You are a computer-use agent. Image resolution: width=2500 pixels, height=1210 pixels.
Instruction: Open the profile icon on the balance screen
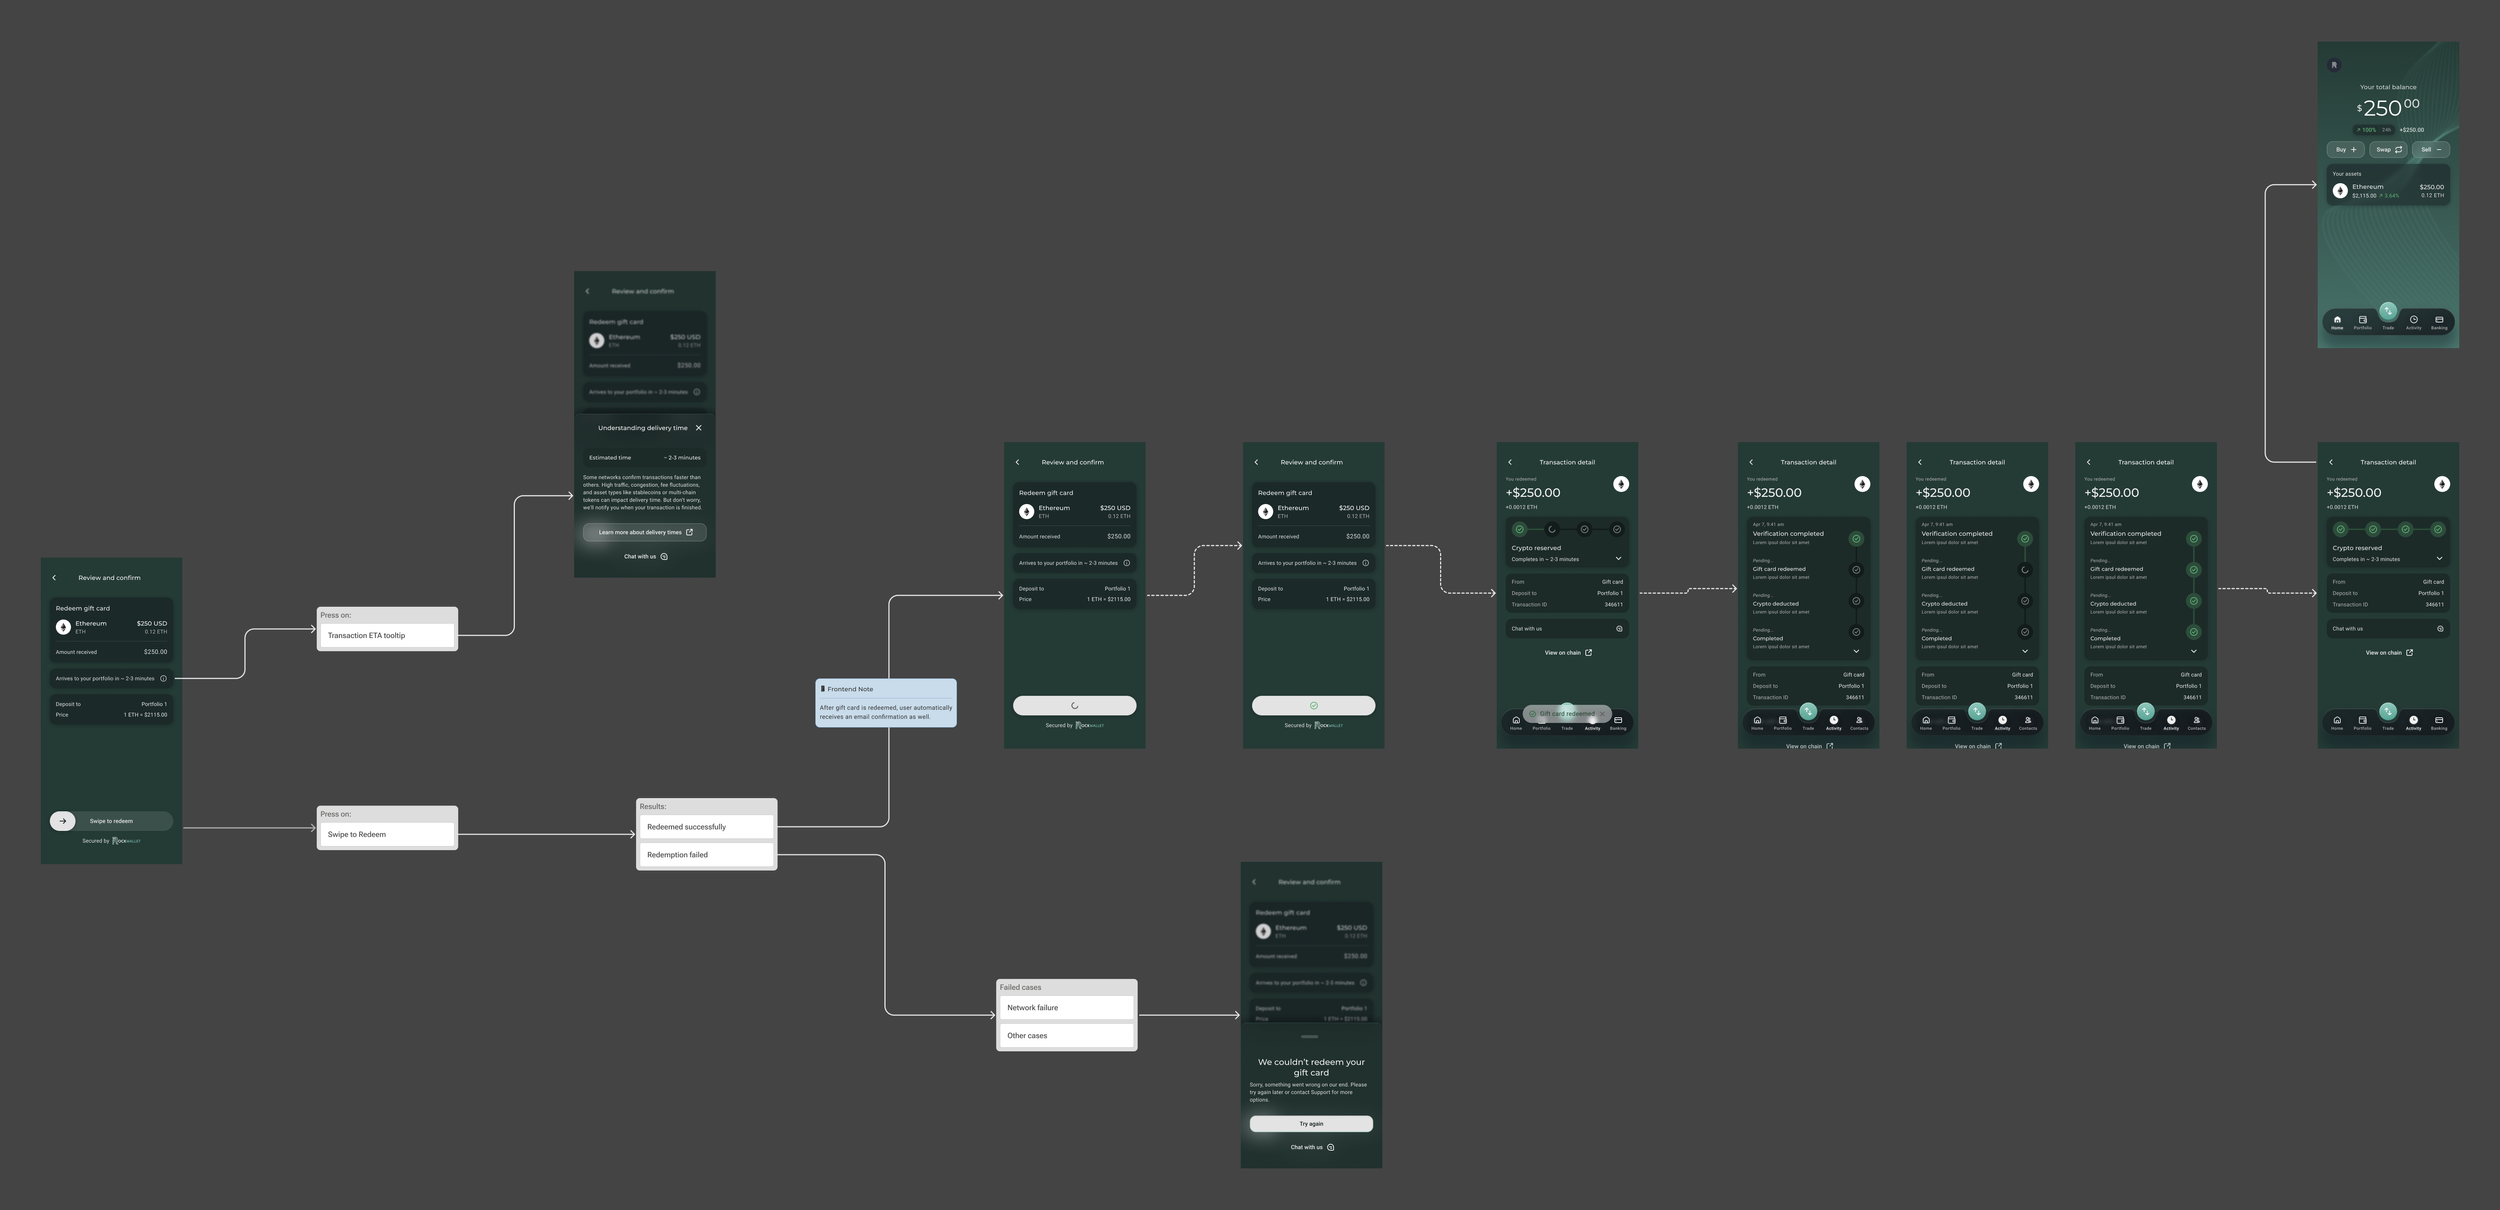tap(2335, 65)
